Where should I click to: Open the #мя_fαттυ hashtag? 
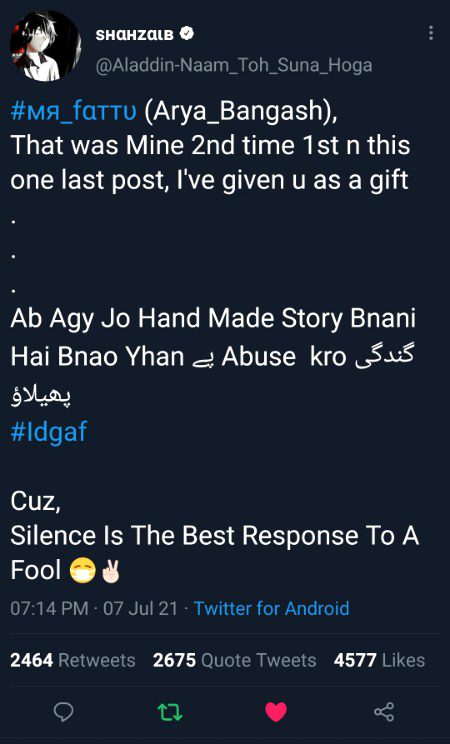click(74, 111)
